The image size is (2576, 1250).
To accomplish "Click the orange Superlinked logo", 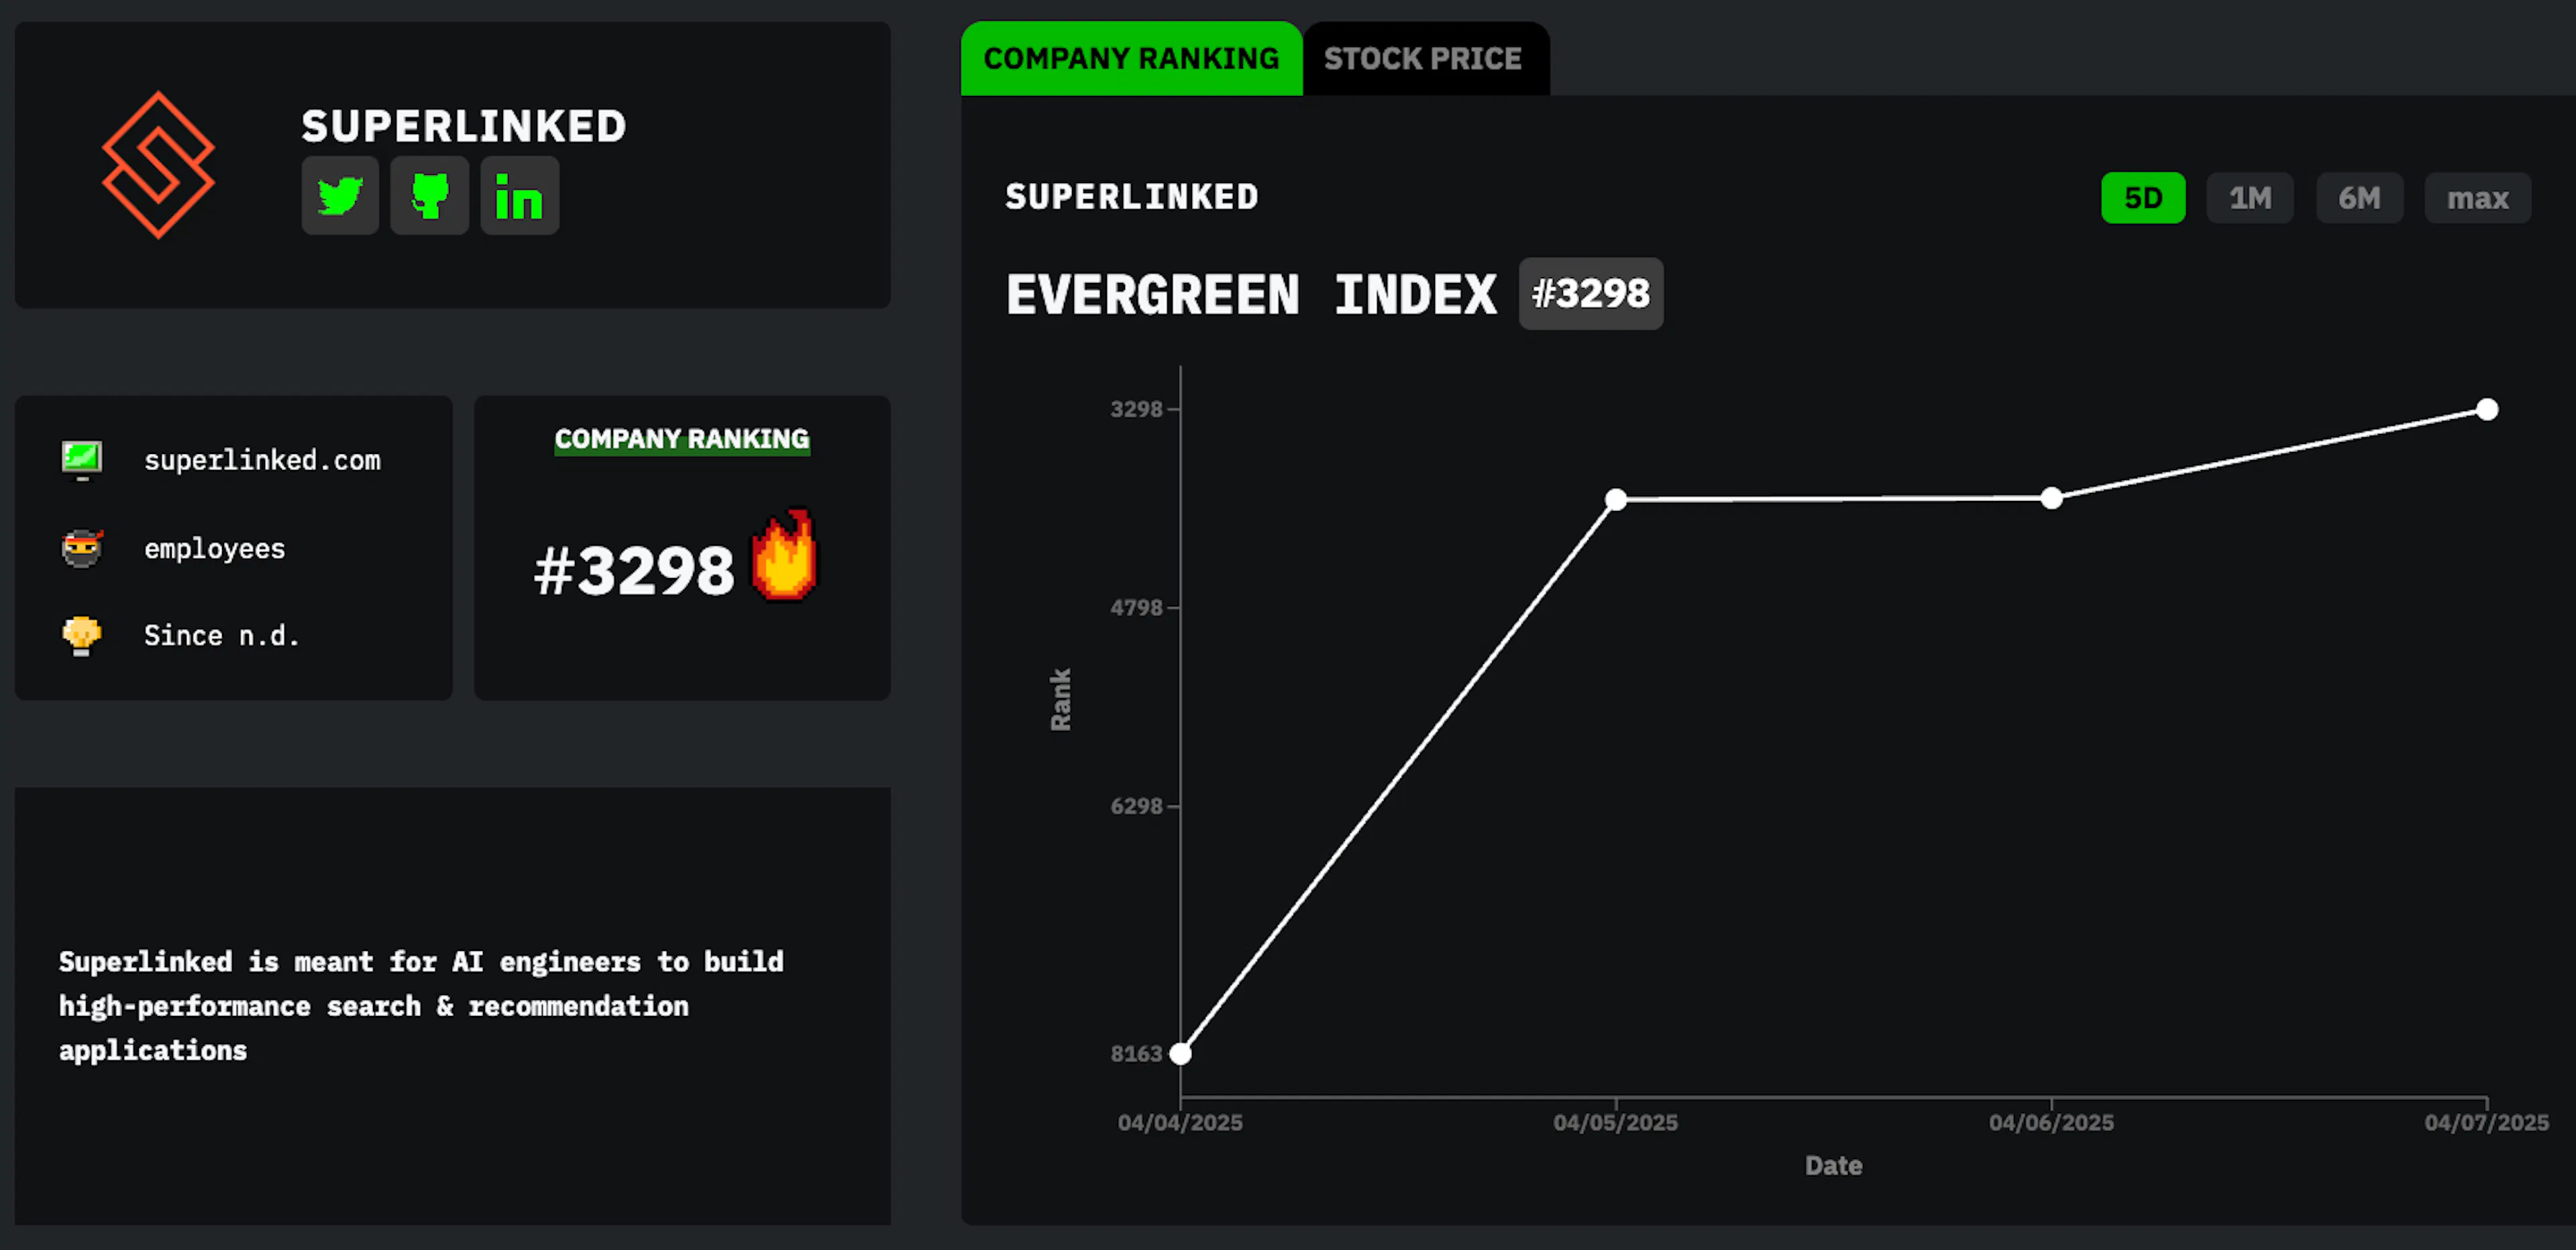I will [x=158, y=165].
